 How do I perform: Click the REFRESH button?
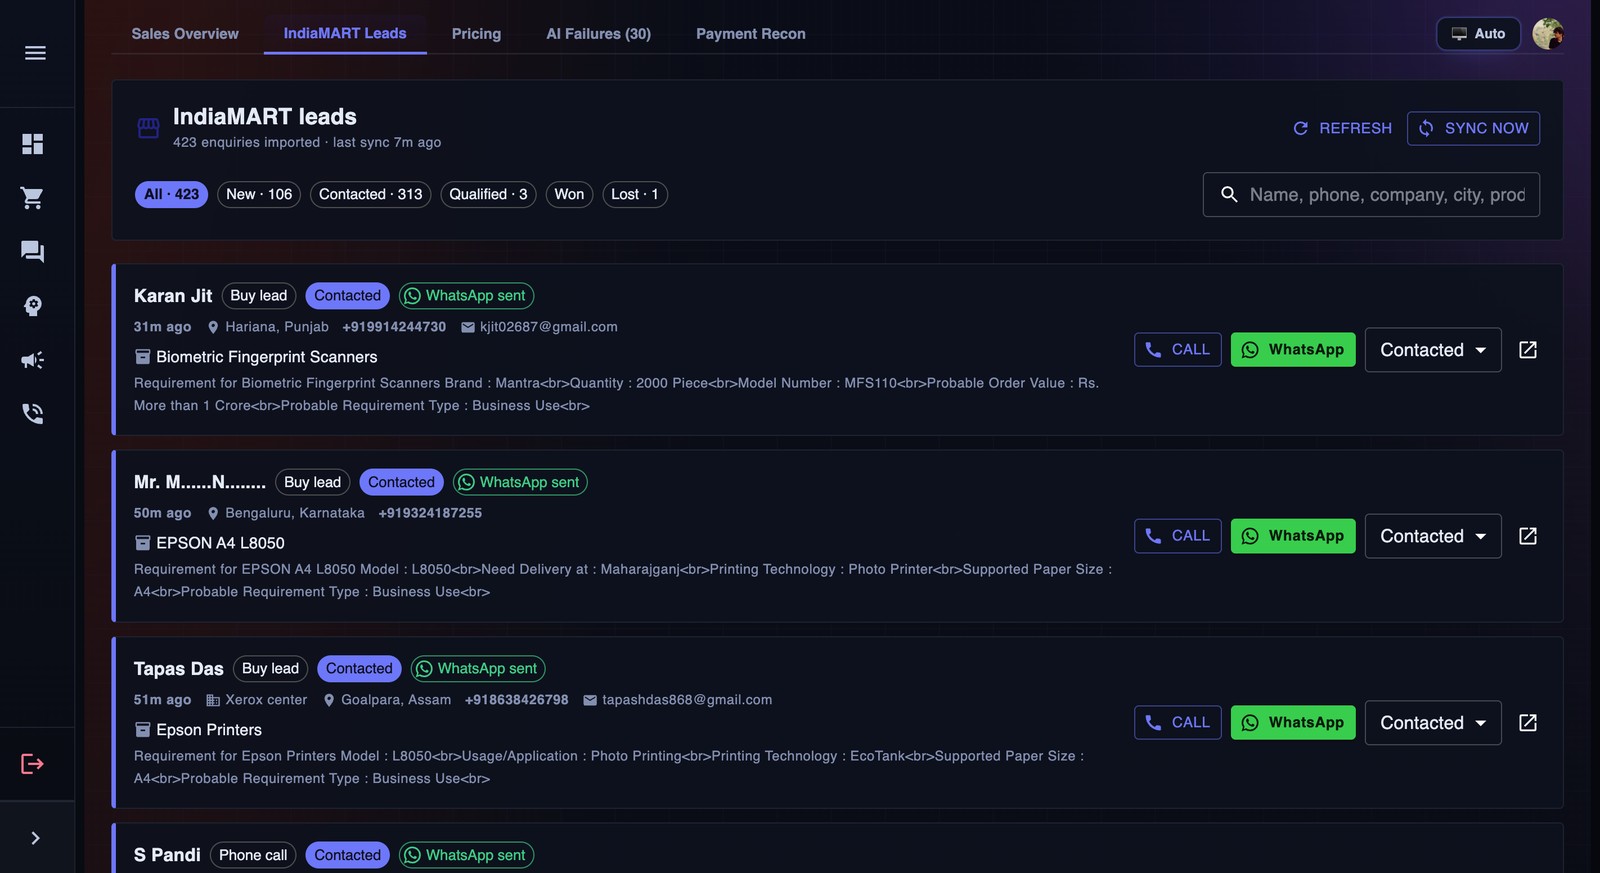1342,128
